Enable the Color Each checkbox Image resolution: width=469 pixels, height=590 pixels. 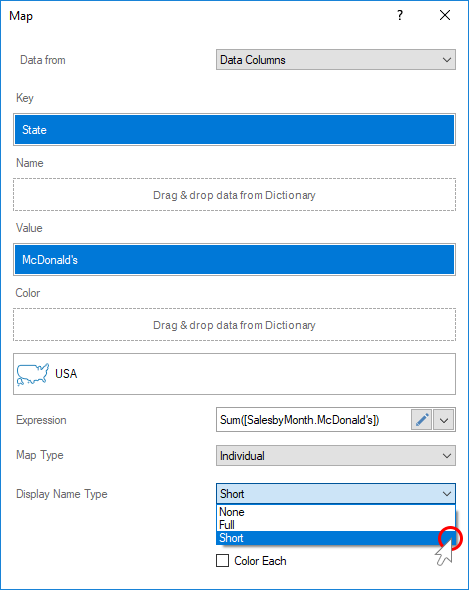[222, 561]
